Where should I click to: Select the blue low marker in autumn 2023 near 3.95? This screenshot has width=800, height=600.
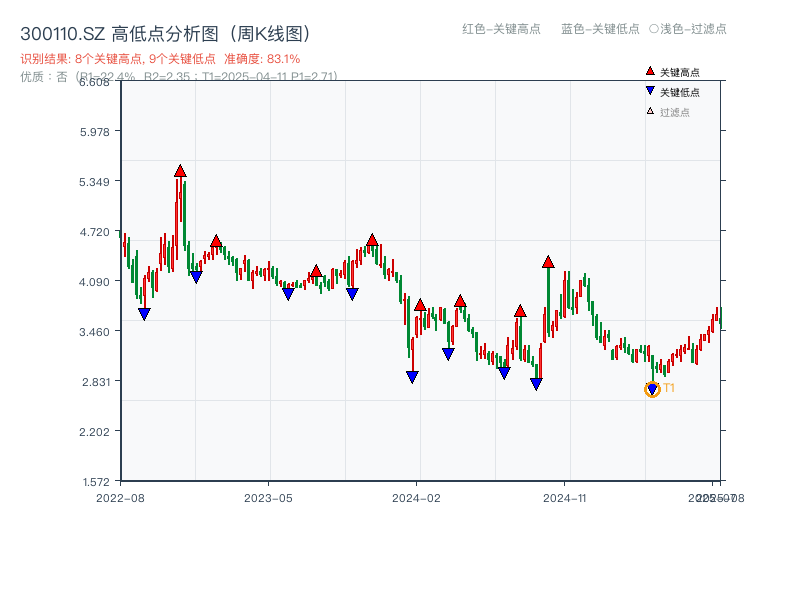[352, 294]
